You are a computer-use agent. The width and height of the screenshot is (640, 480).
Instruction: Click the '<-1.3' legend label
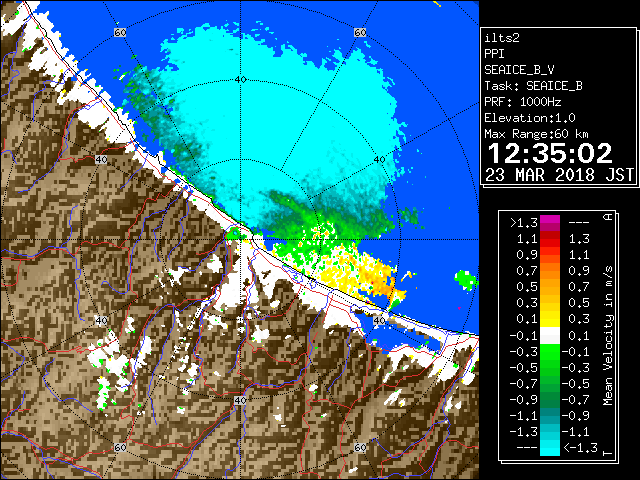click(580, 448)
